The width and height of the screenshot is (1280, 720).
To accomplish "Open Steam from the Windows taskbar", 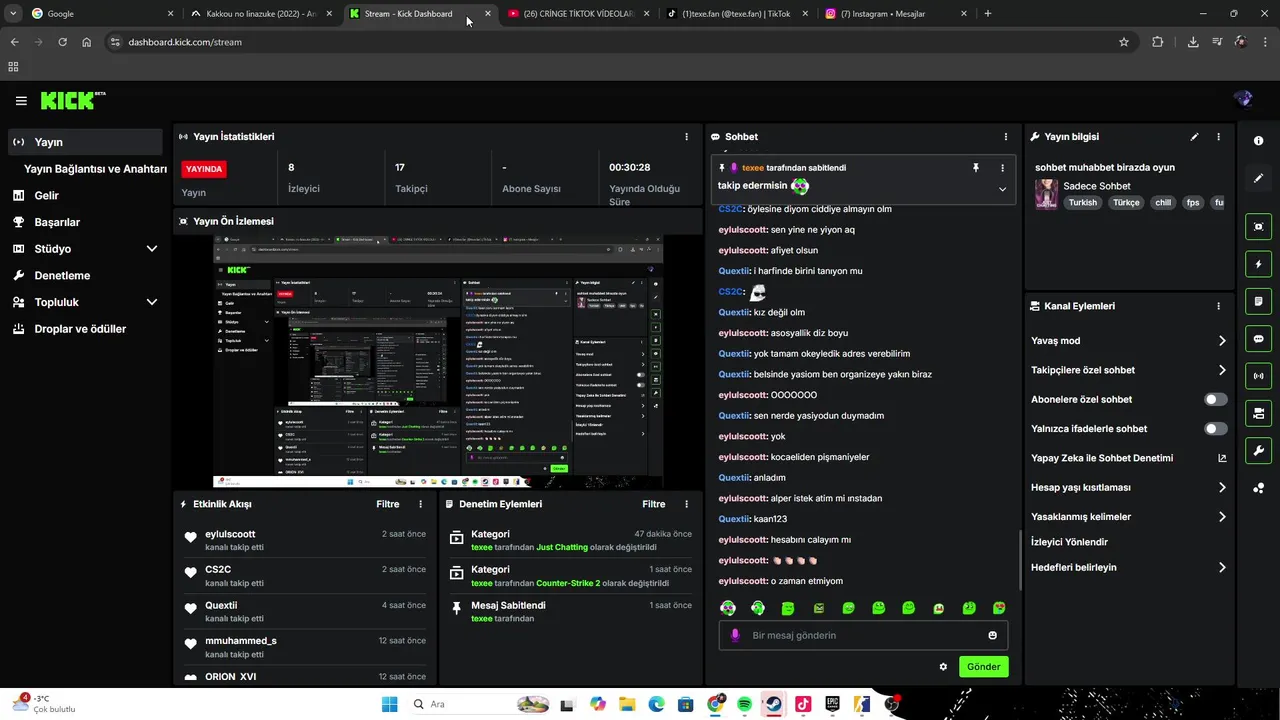I will coord(773,704).
